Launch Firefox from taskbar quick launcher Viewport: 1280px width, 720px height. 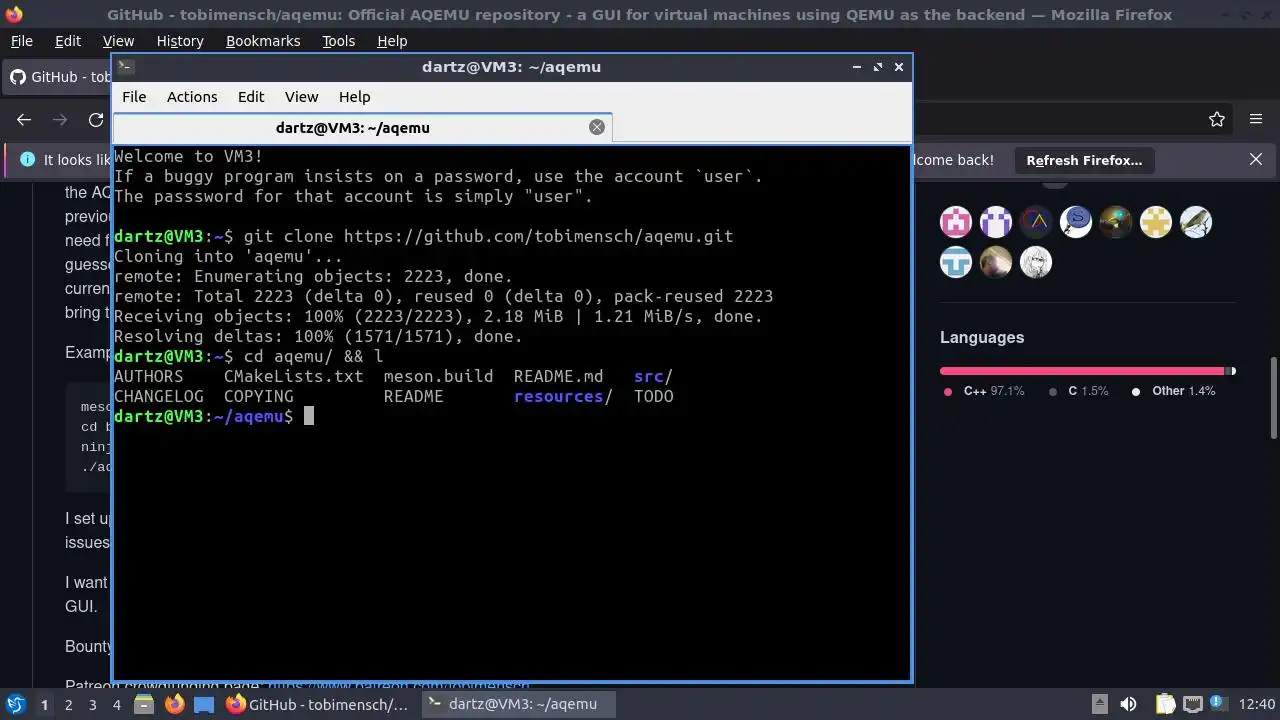click(174, 705)
